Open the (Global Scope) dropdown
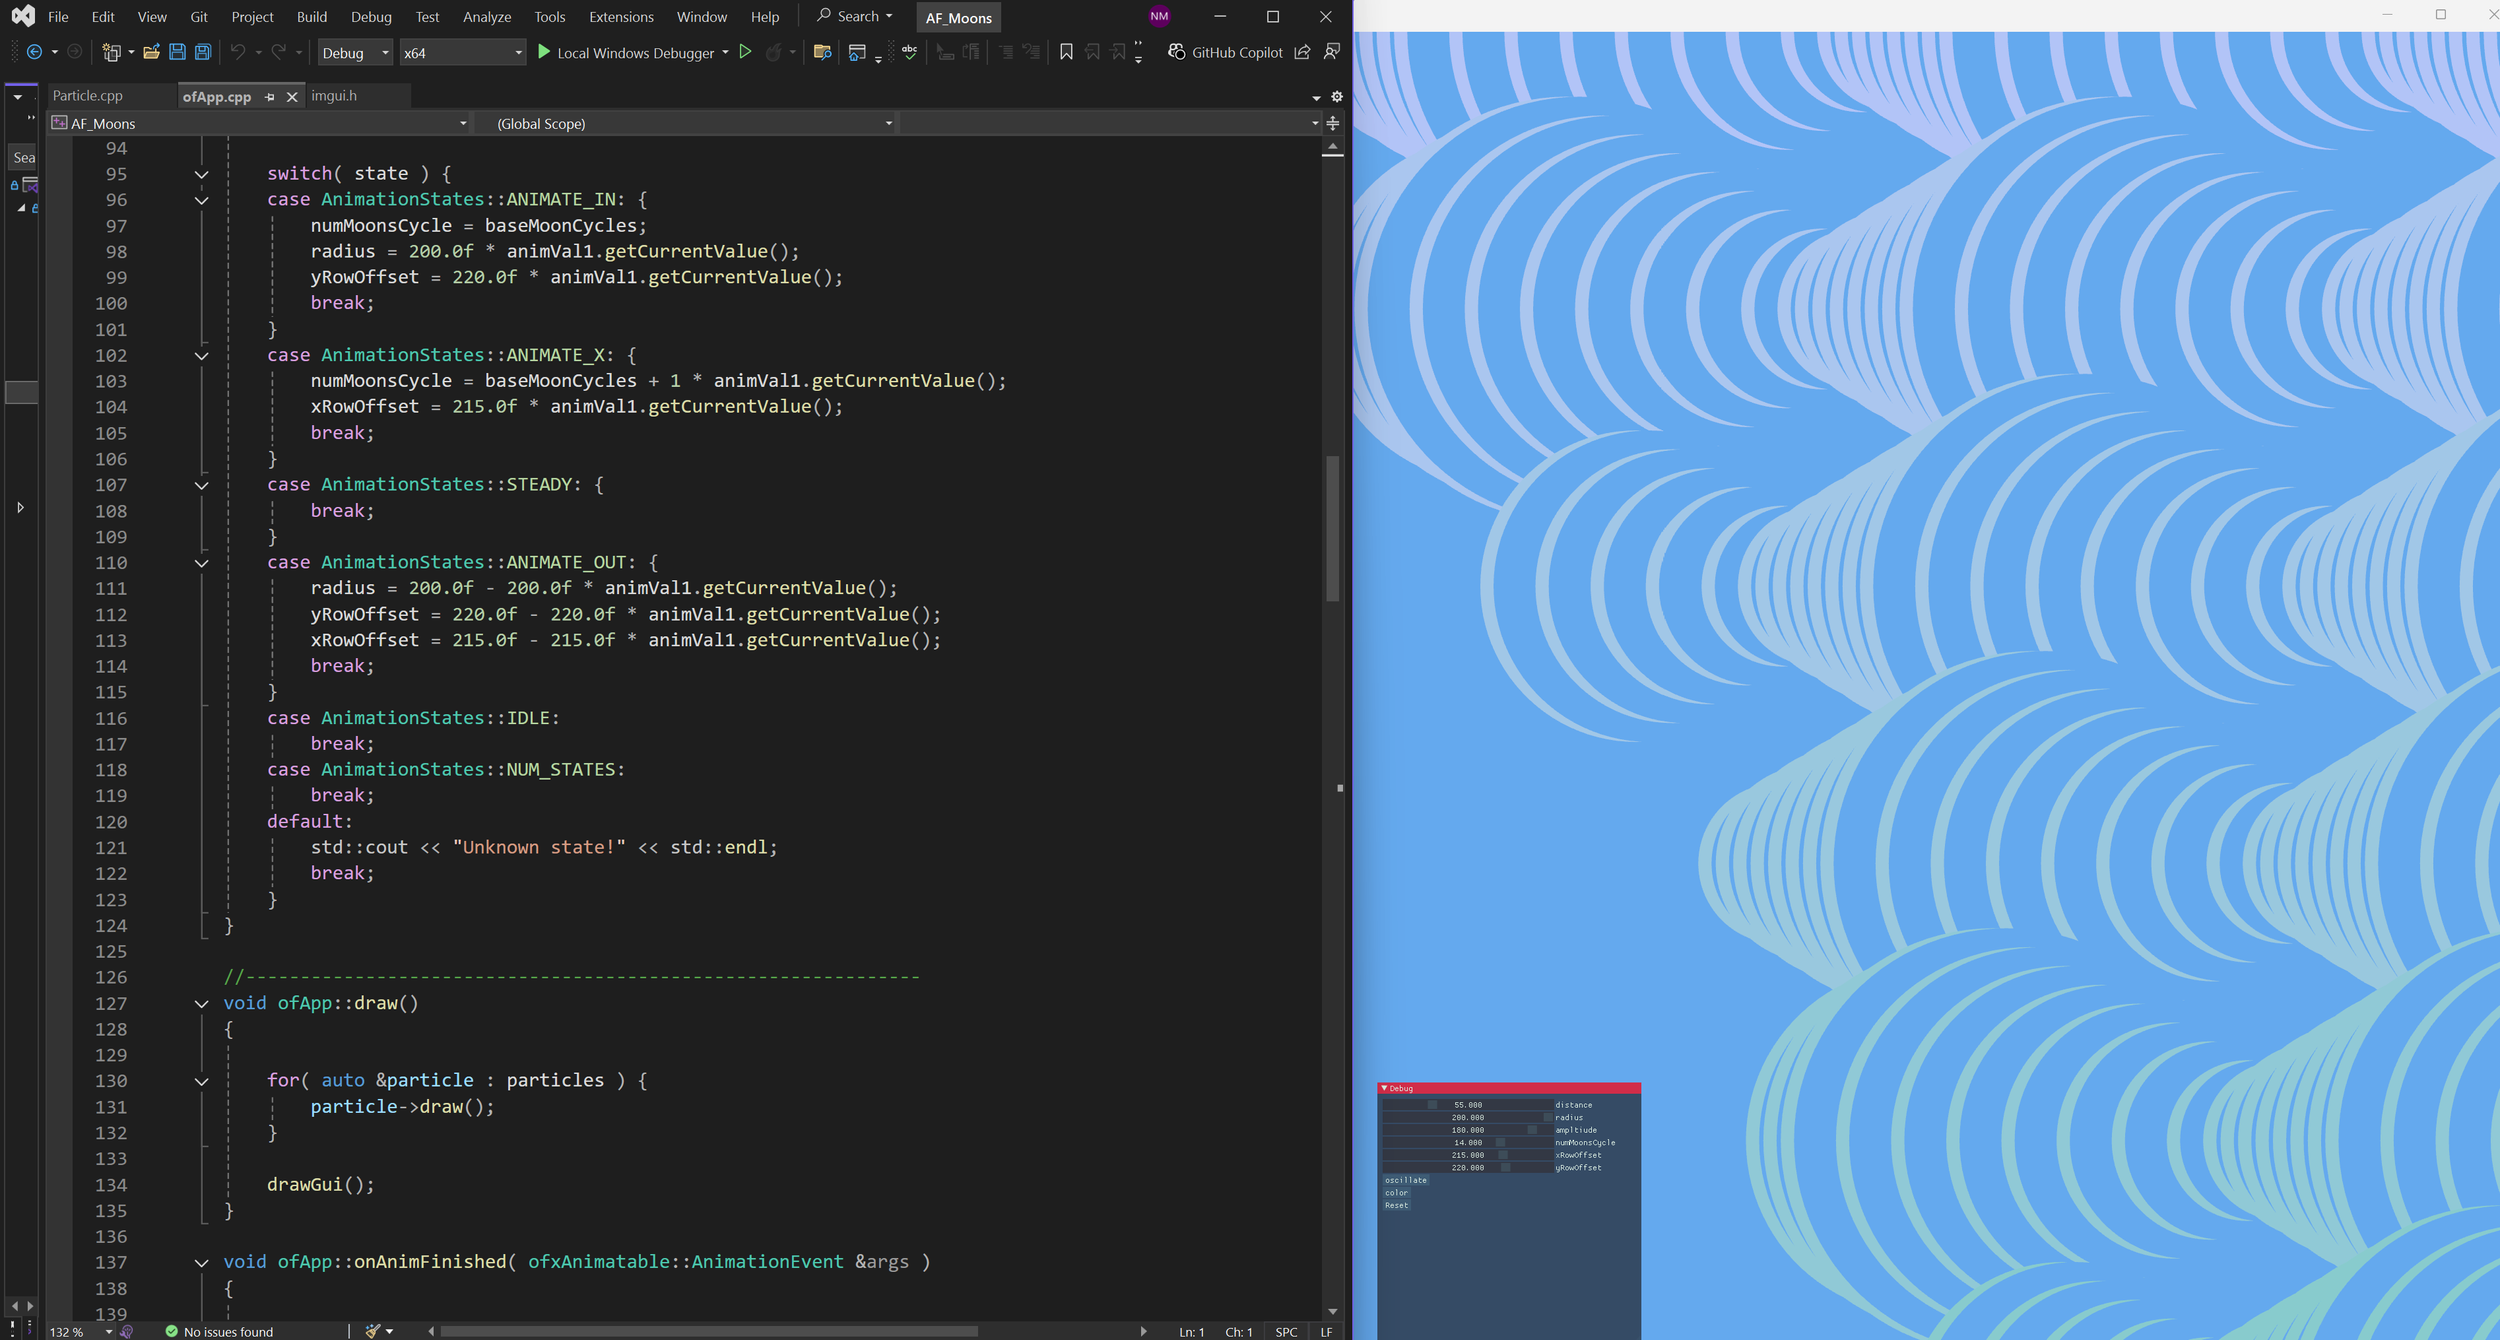The image size is (2500, 1340). point(685,124)
